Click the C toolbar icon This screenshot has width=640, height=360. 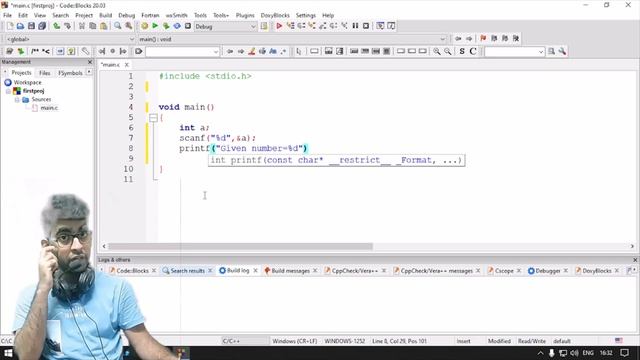[x=473, y=51]
